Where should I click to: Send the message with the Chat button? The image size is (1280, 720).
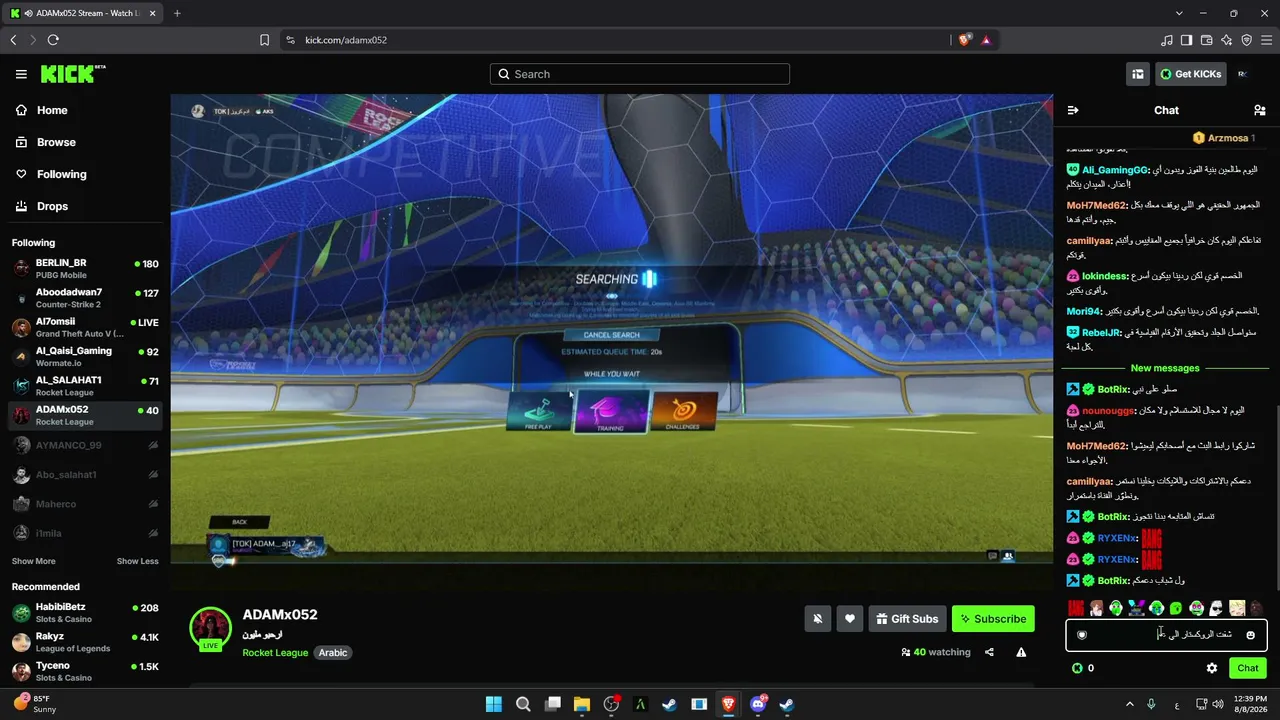tap(1248, 668)
